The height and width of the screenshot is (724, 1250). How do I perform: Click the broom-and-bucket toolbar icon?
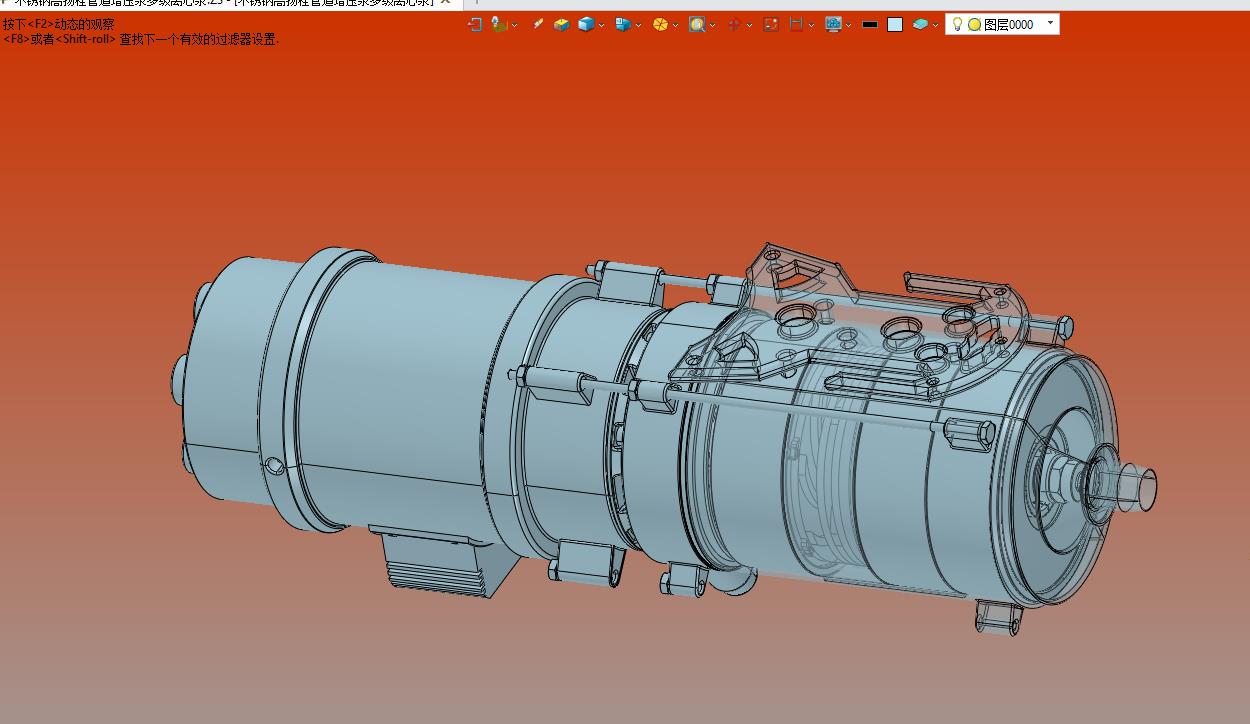[499, 24]
